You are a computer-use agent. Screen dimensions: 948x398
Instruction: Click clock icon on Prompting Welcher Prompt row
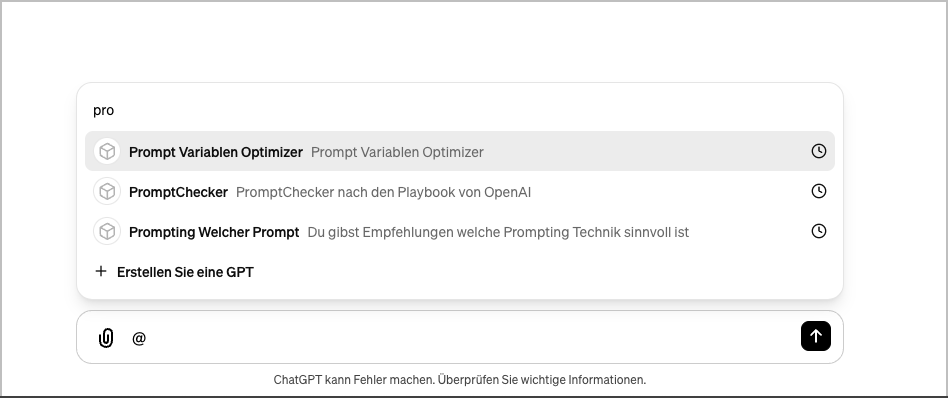point(819,231)
